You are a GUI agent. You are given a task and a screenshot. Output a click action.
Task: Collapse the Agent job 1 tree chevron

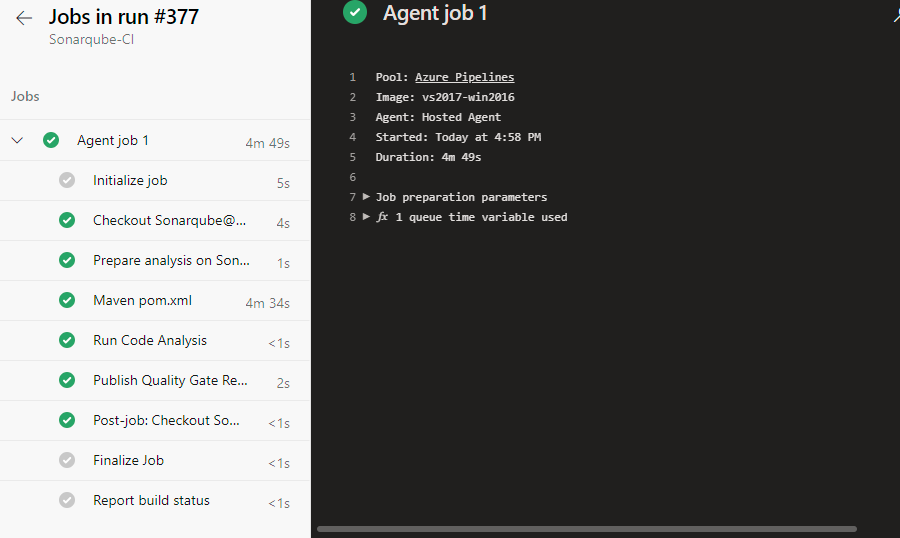(x=17, y=141)
